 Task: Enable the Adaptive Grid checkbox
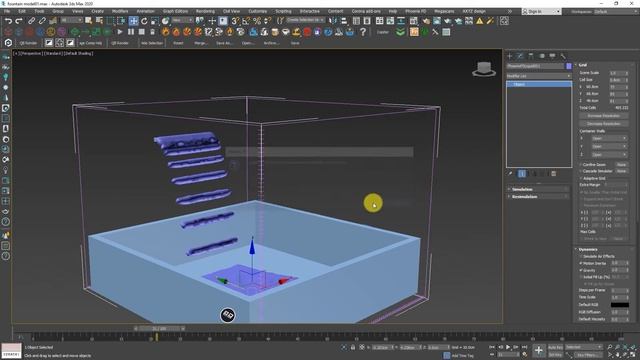[581, 178]
